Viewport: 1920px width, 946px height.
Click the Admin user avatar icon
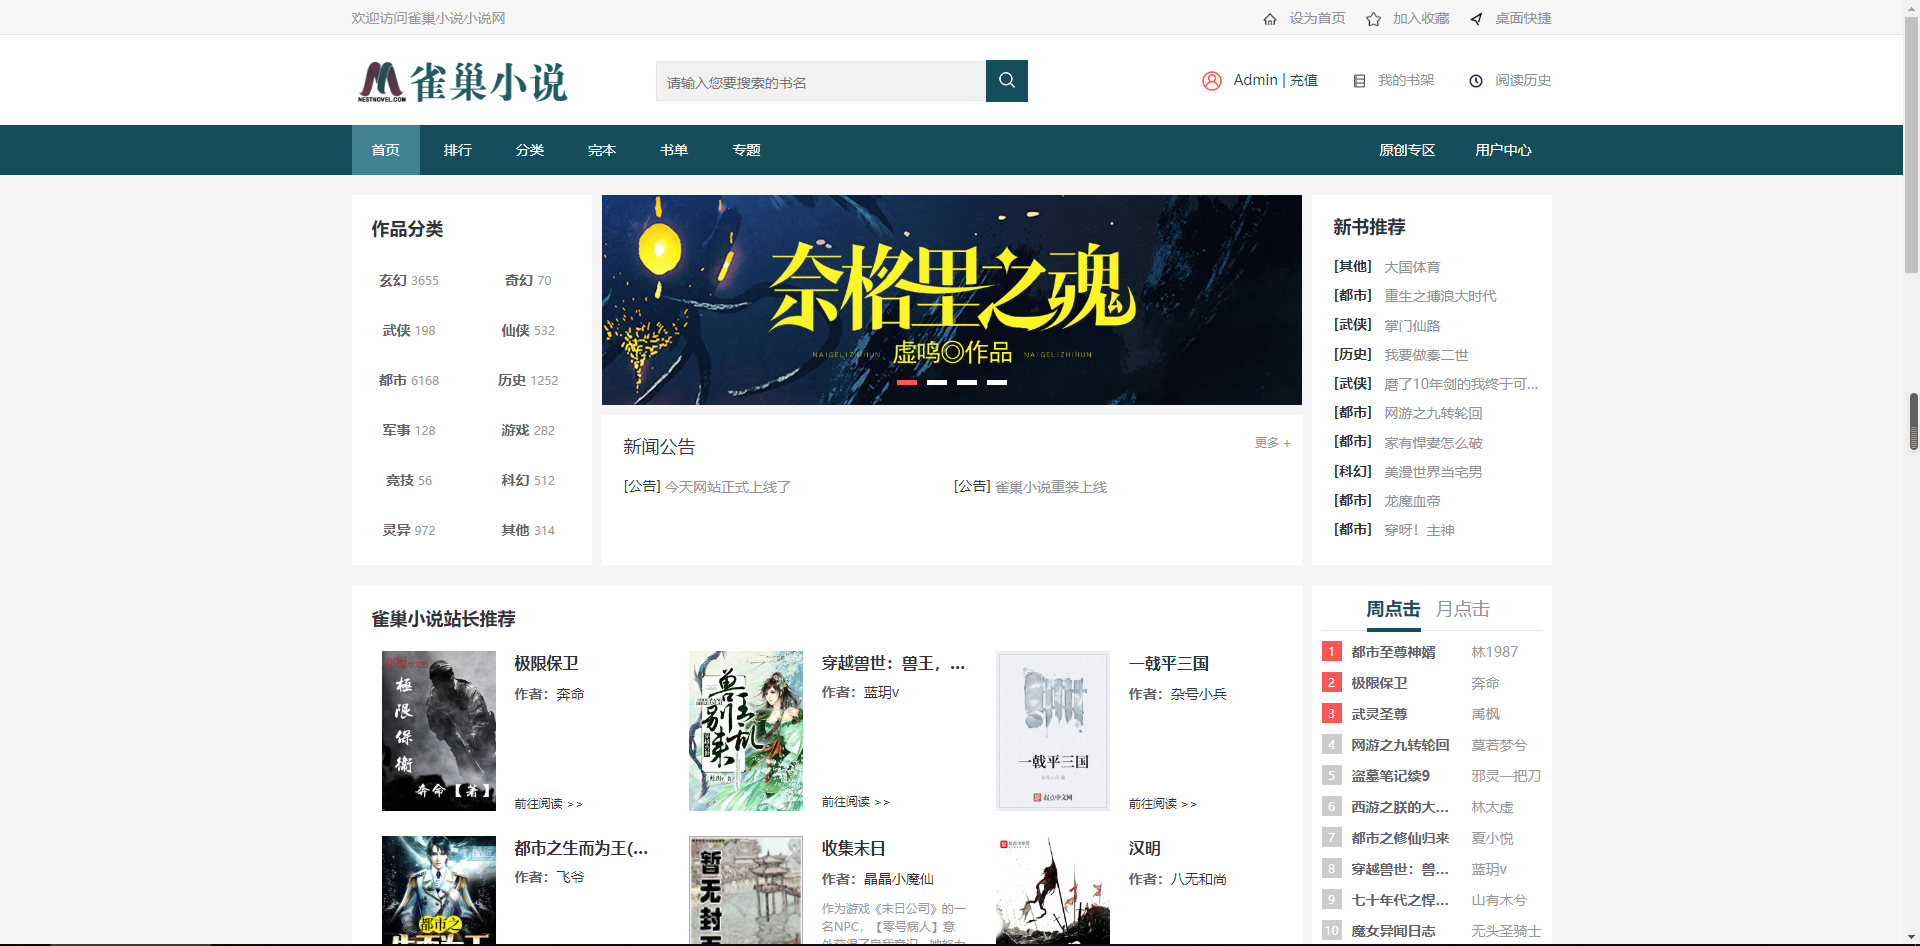click(x=1212, y=81)
